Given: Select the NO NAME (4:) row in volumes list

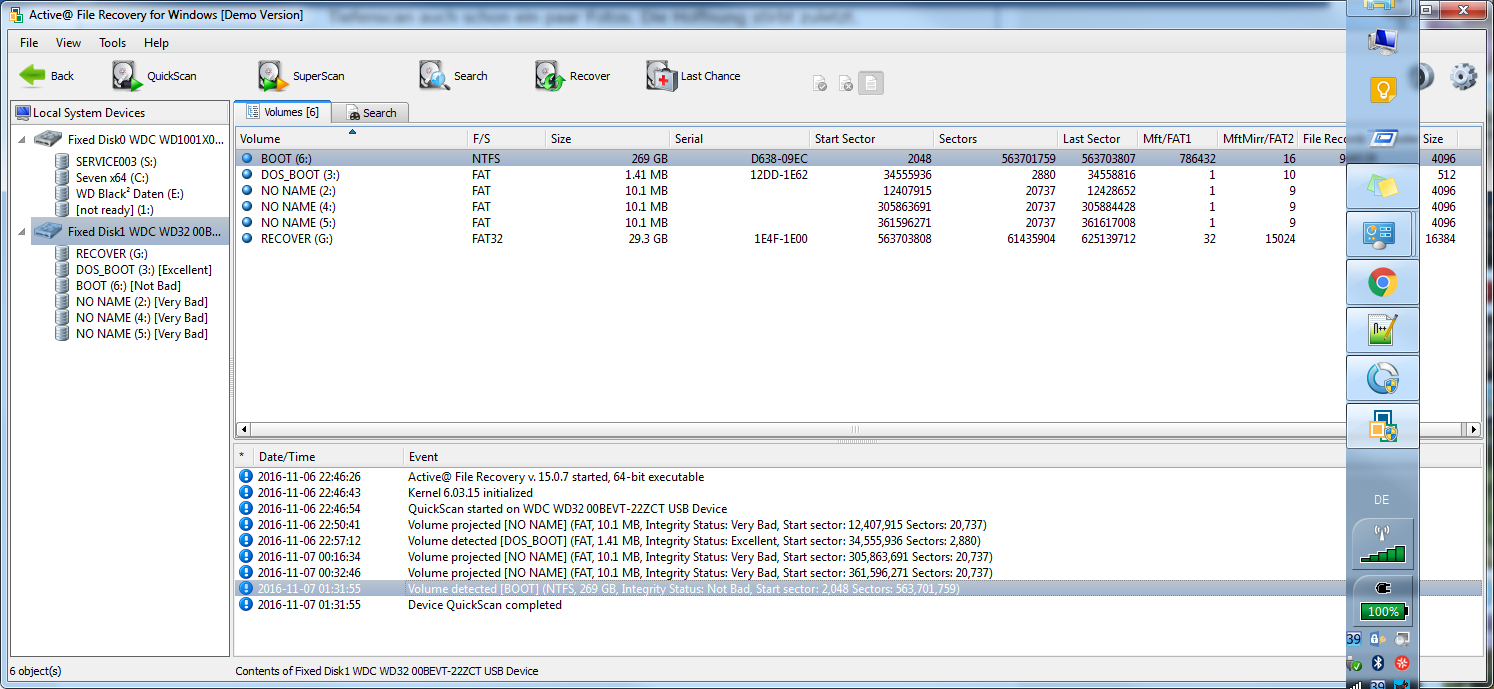Looking at the screenshot, I should point(858,207).
